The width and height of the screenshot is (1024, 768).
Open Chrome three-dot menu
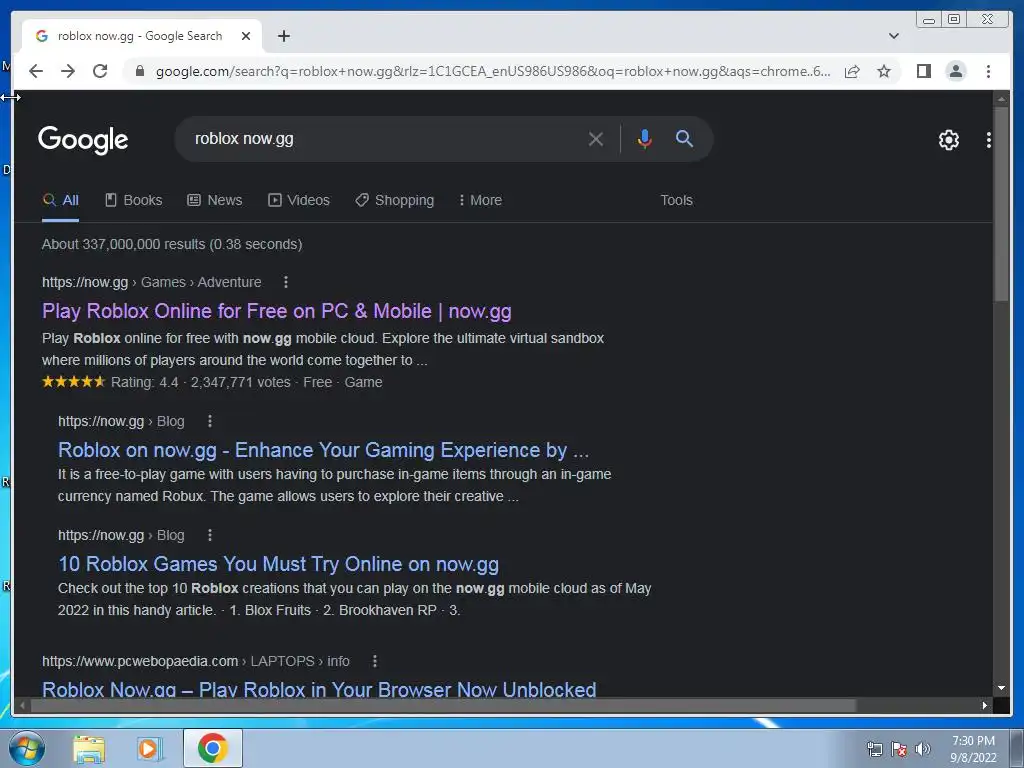click(x=988, y=71)
